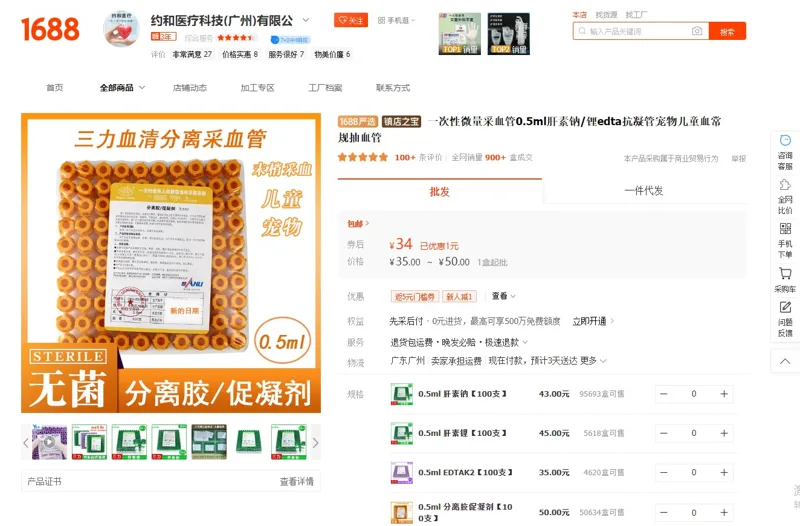Click the 举报 report link
The height and width of the screenshot is (526, 800).
pyautogui.click(x=738, y=159)
